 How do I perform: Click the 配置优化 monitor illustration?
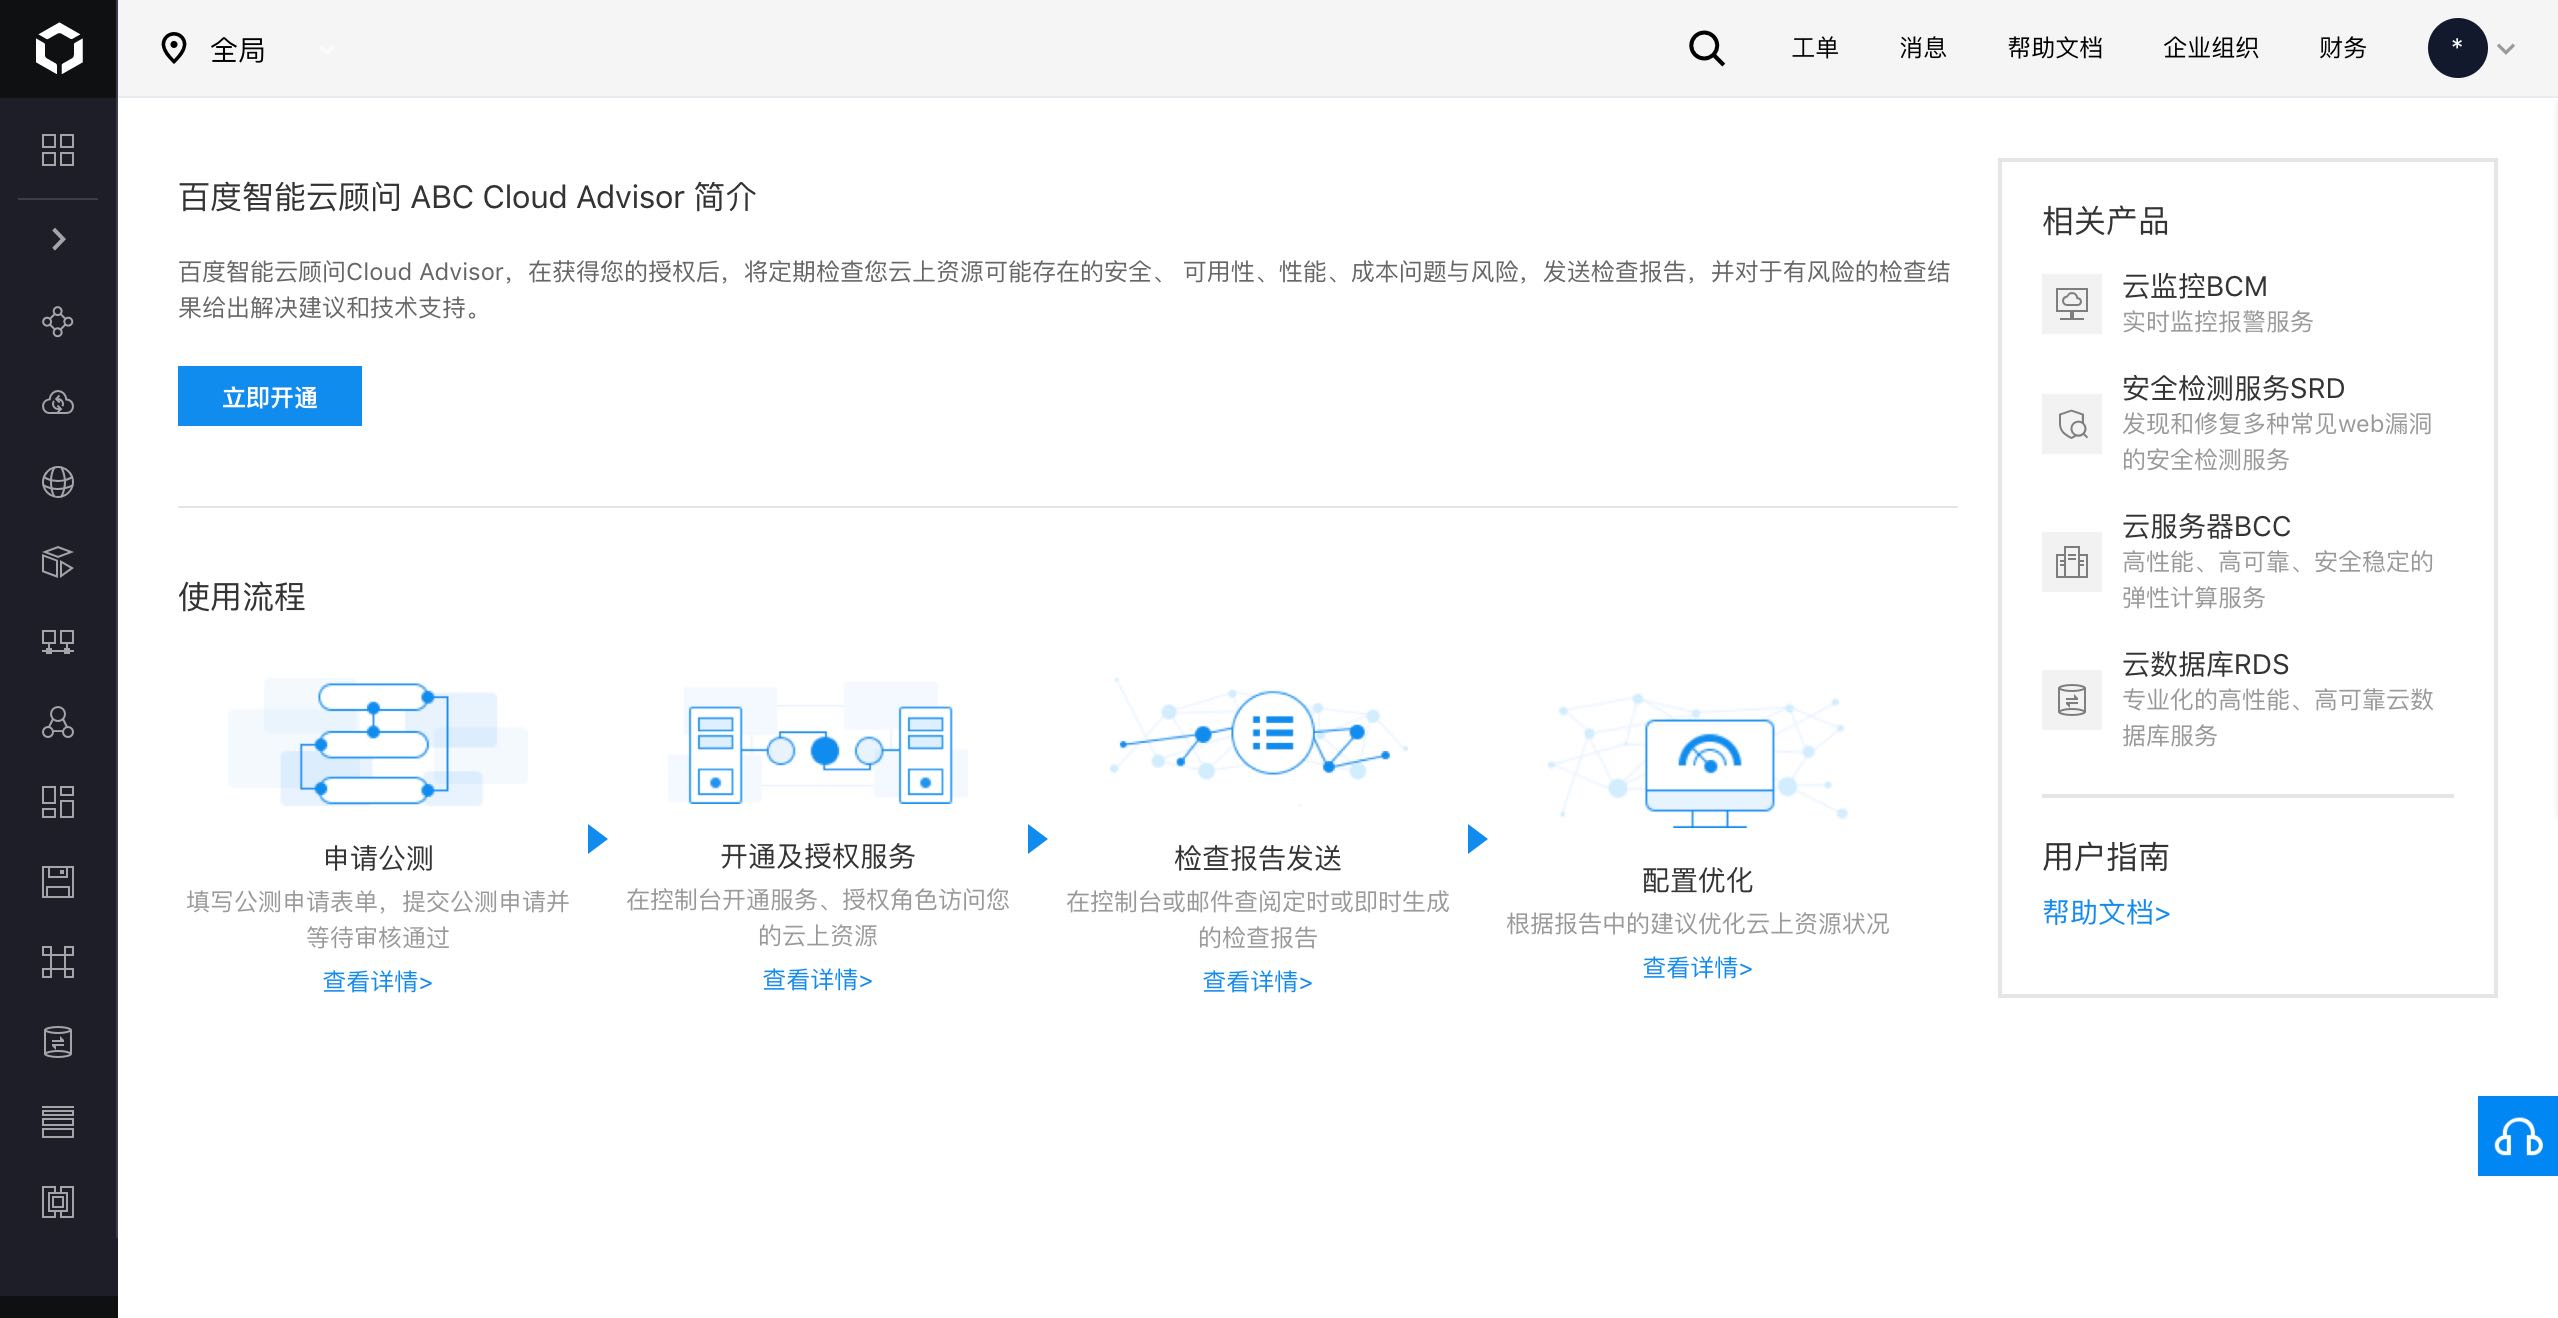pos(1698,760)
